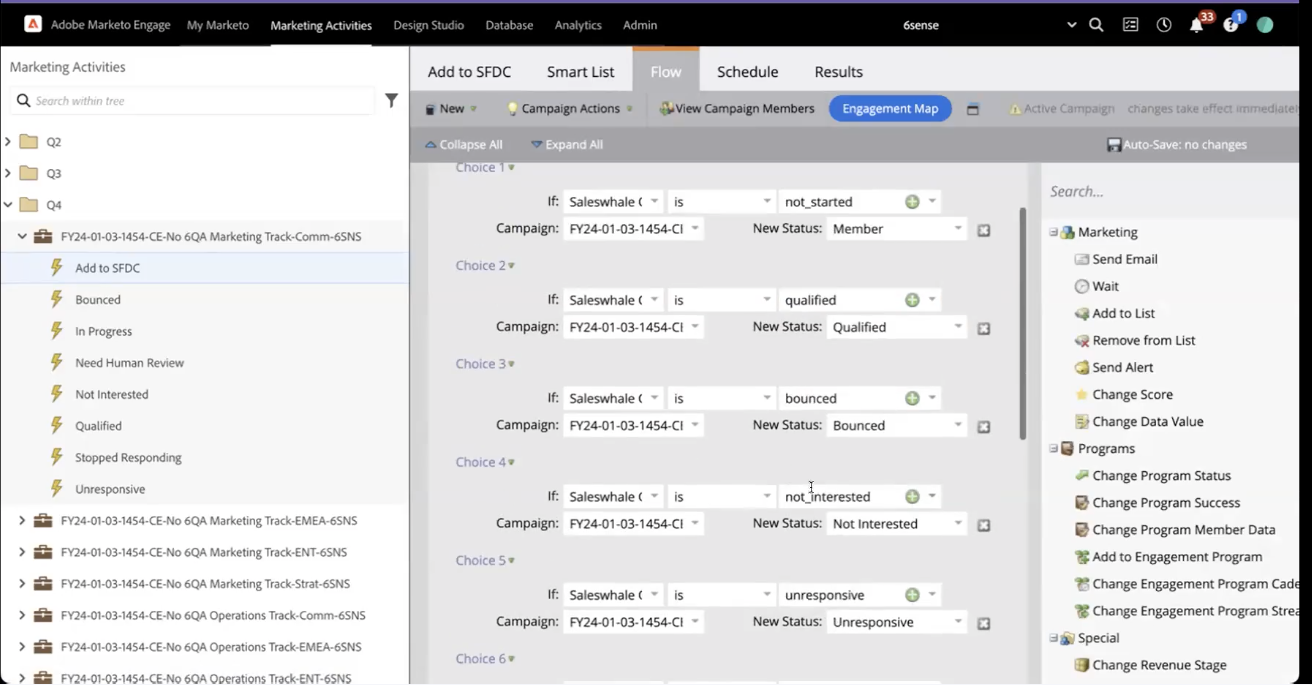Collapse the Q4 folder

coord(8,205)
